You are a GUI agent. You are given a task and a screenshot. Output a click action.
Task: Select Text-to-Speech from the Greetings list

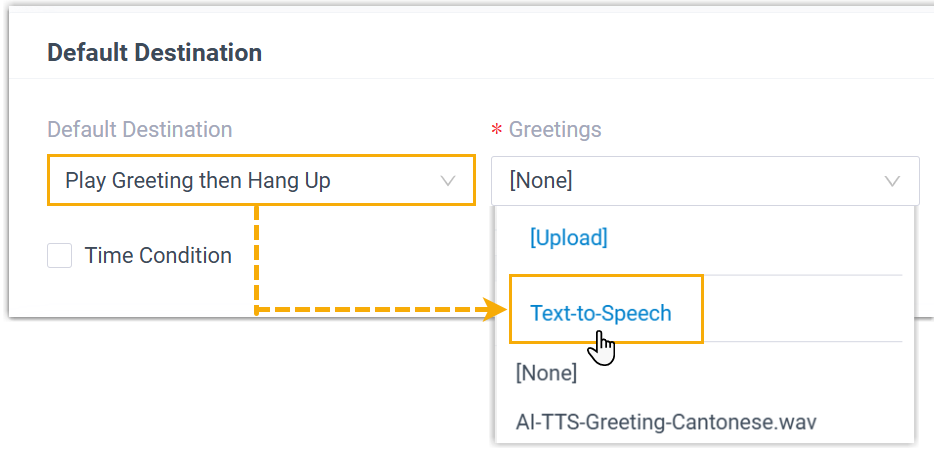pos(601,313)
